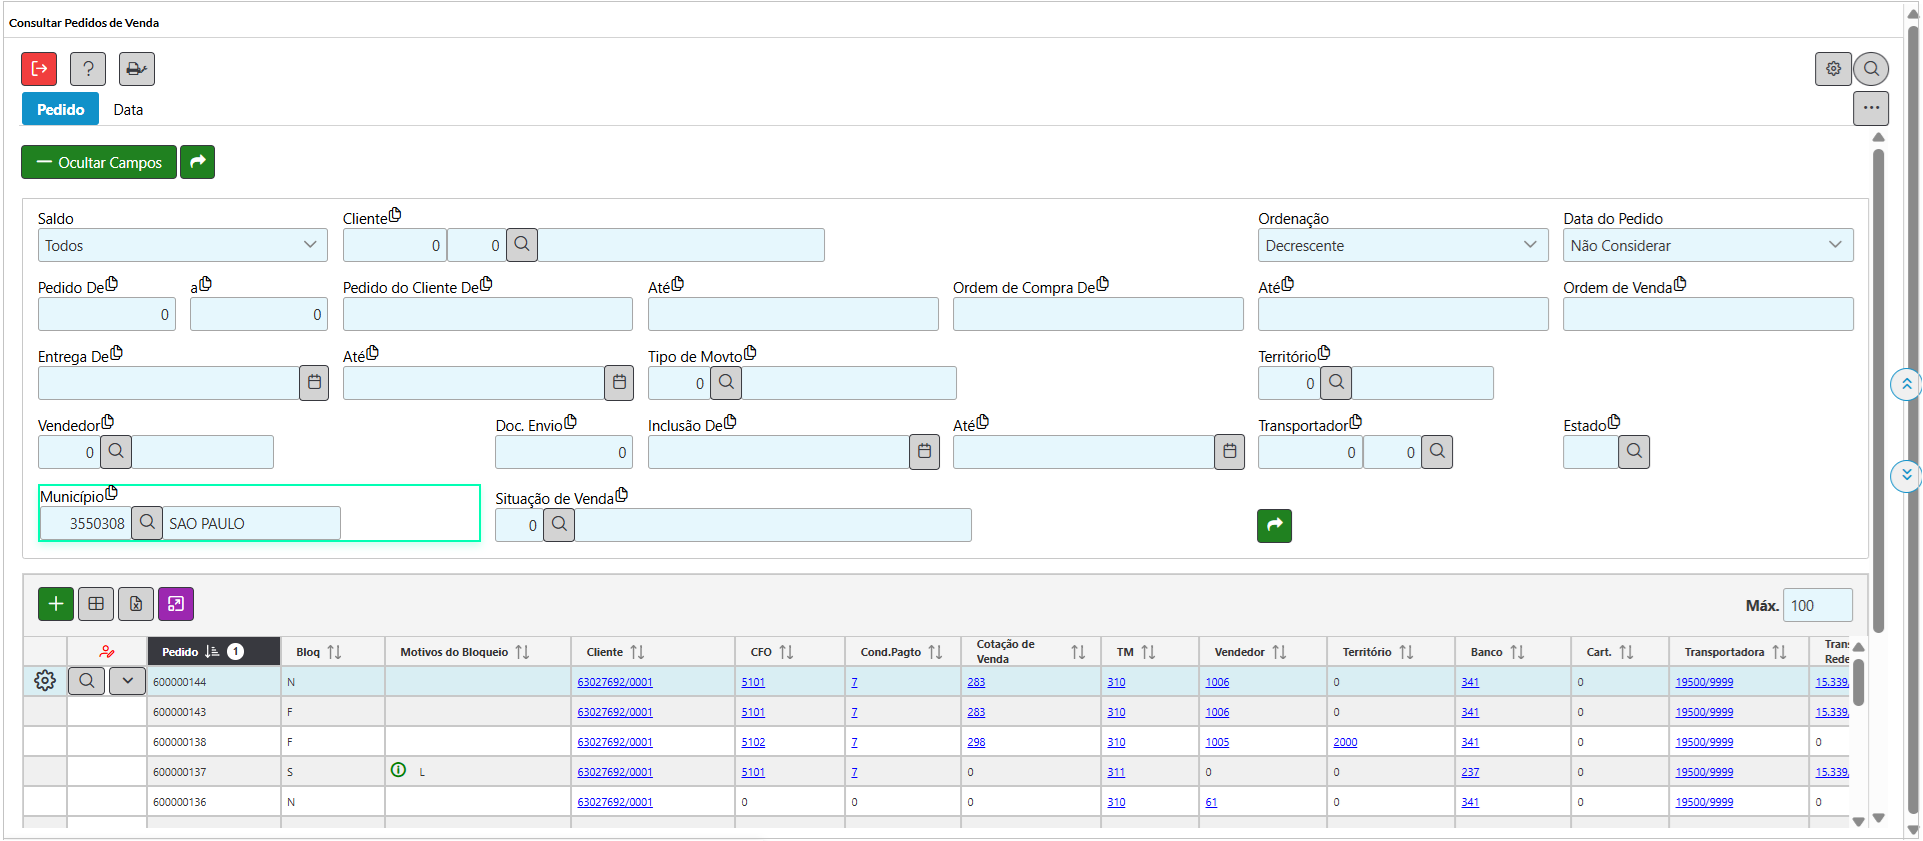Switch to the Data tab

point(128,110)
